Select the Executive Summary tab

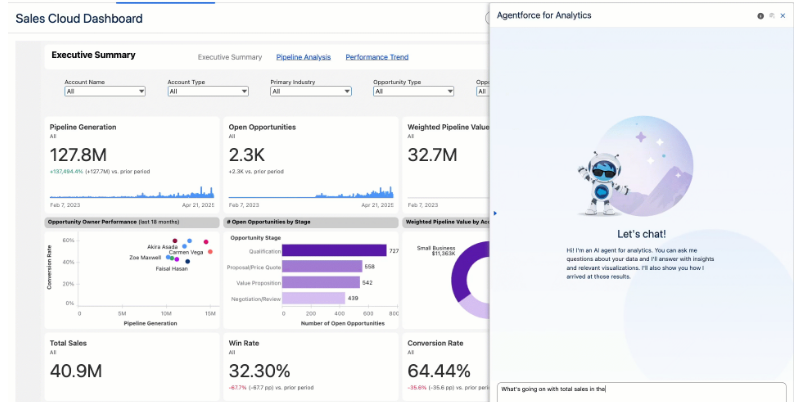point(230,57)
